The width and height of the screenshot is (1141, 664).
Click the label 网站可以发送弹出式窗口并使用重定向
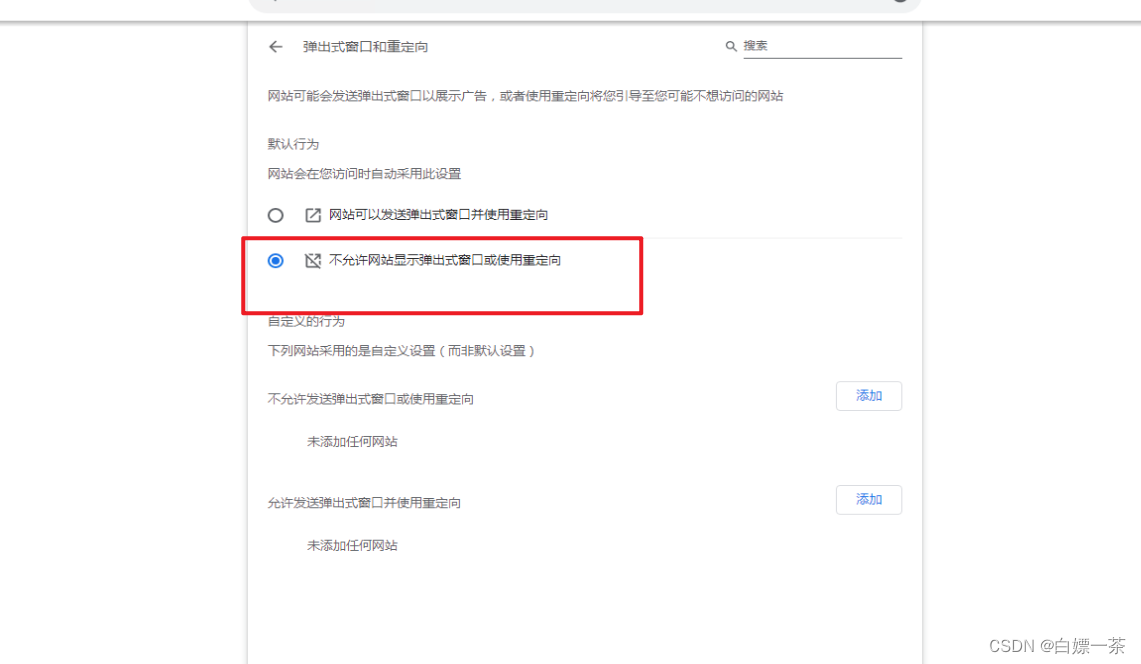coord(438,215)
